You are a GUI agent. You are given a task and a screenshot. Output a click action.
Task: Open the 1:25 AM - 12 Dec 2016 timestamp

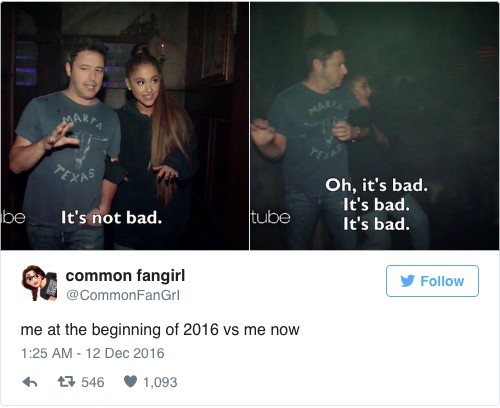pyautogui.click(x=92, y=353)
